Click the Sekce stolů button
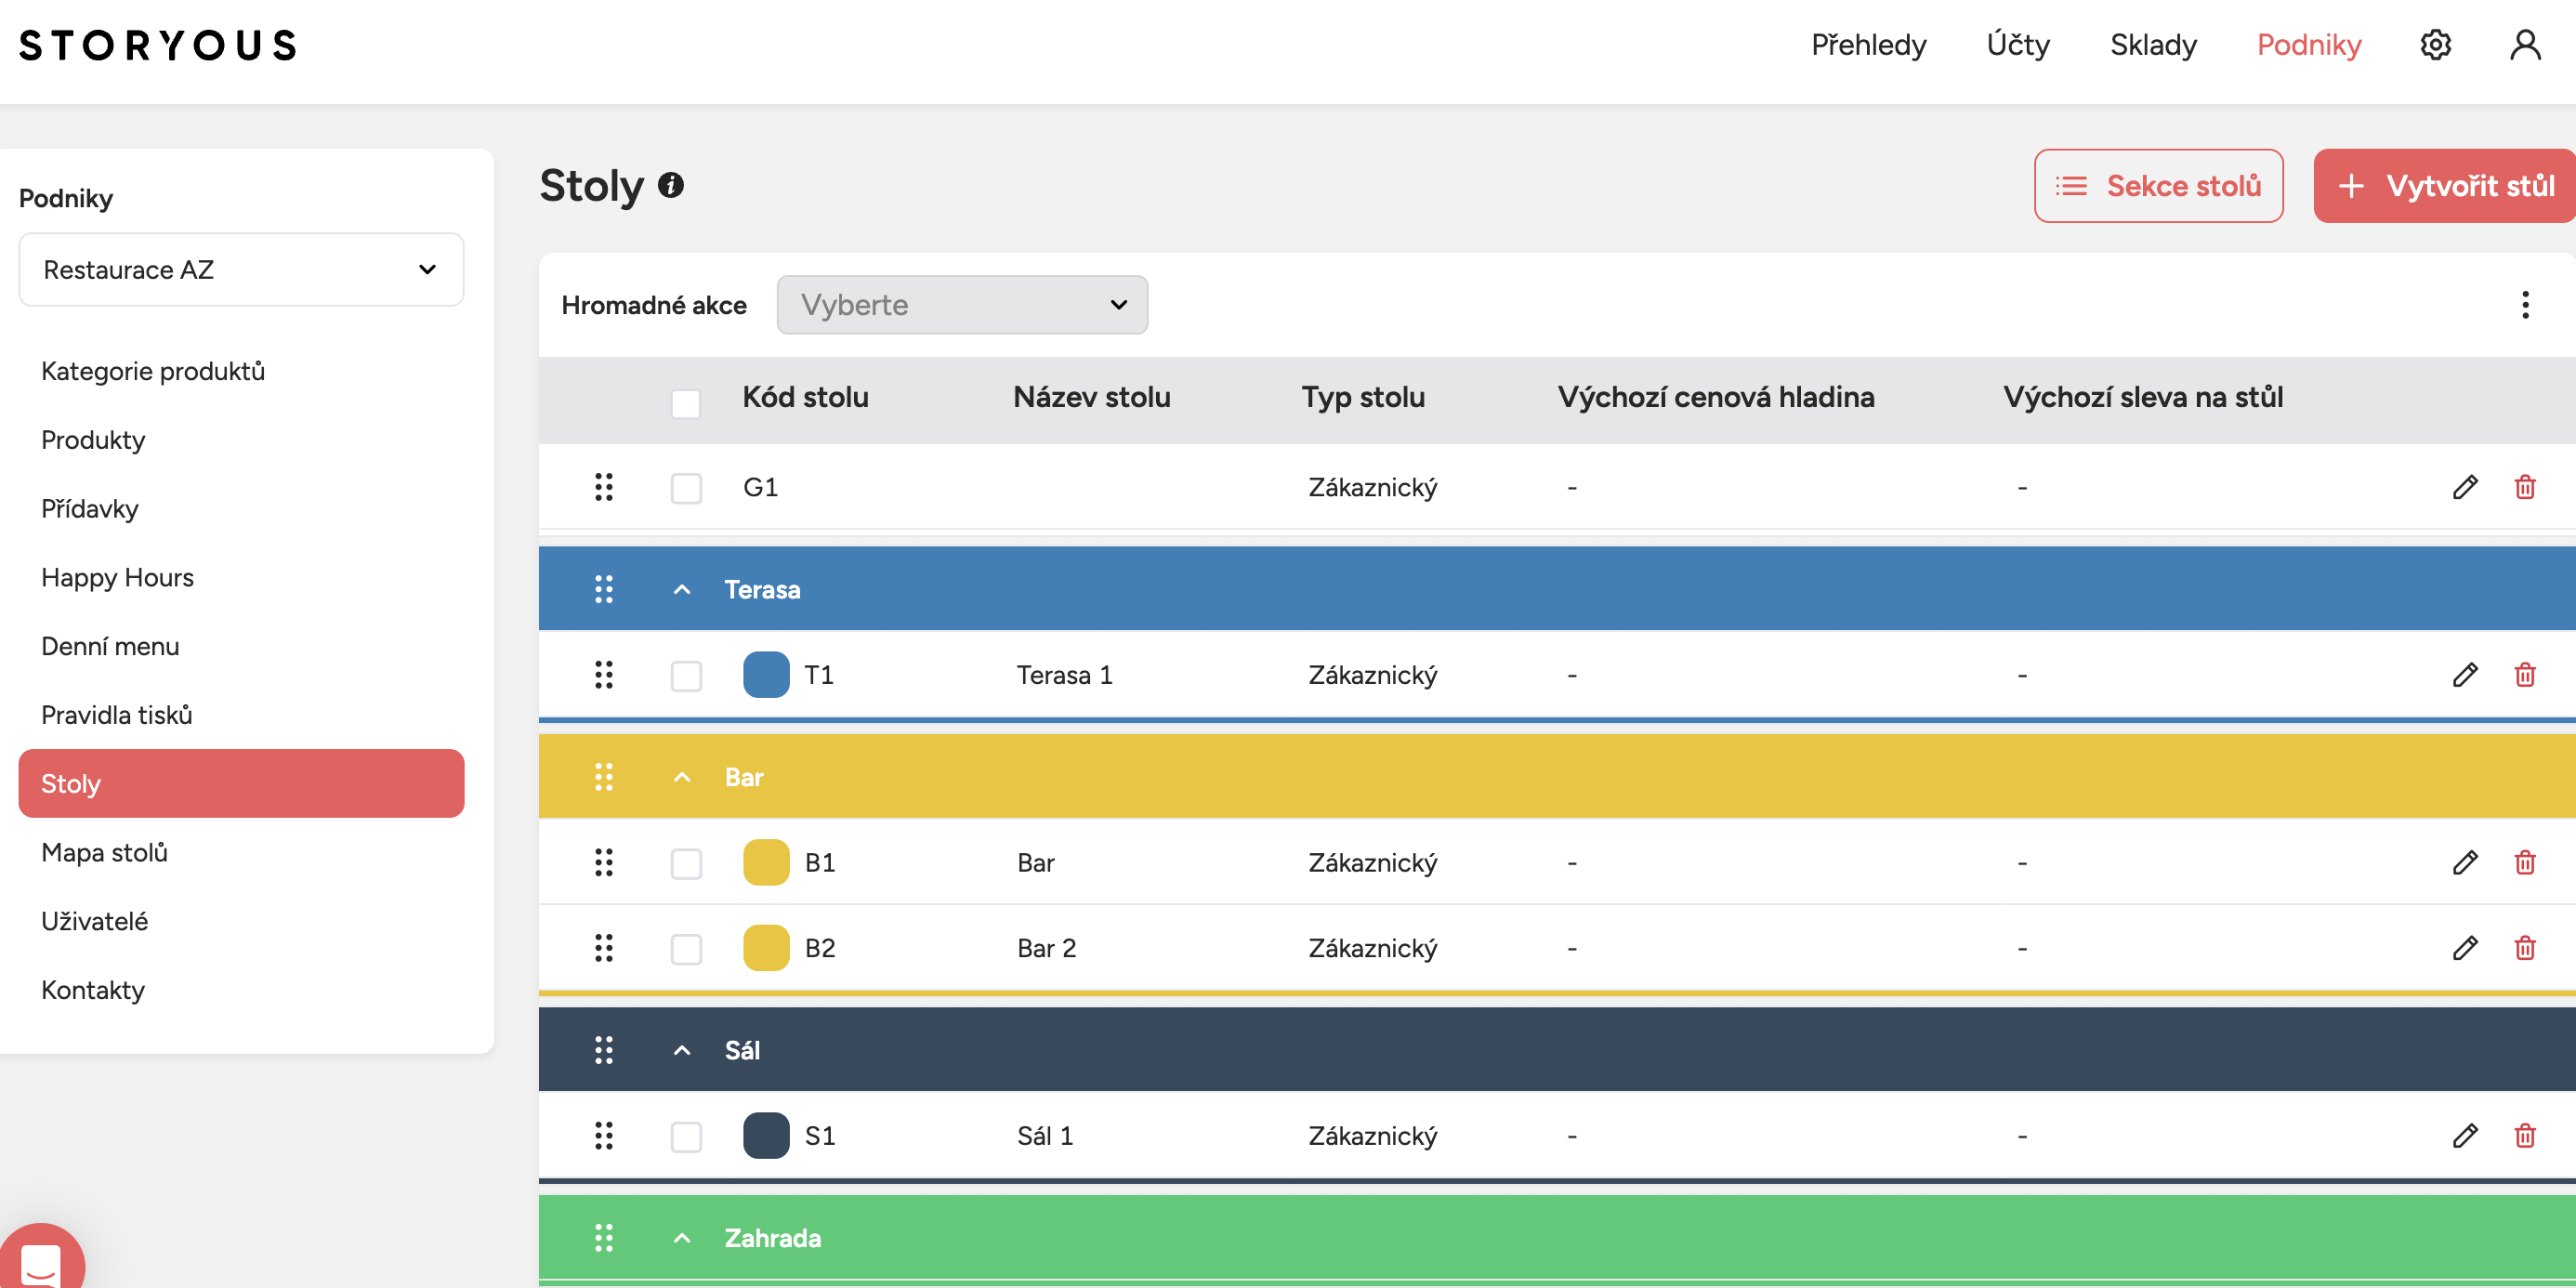 (x=2158, y=186)
